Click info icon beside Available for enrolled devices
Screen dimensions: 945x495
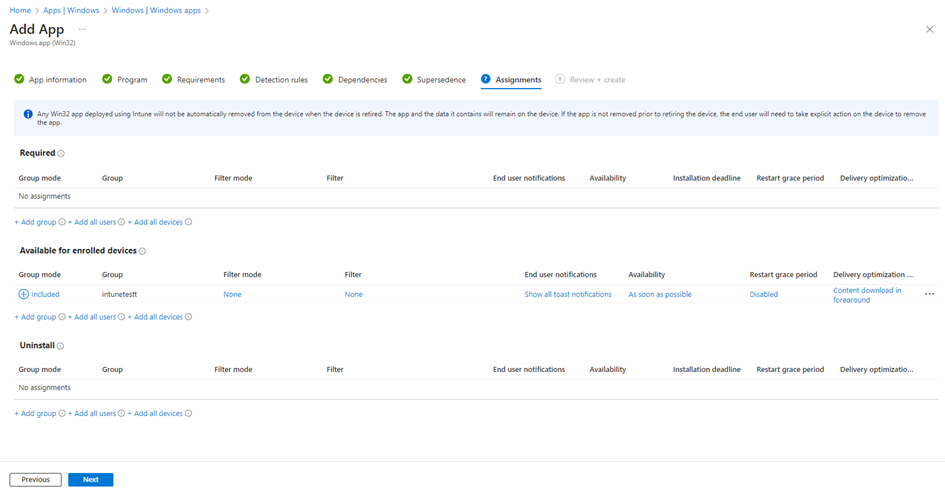tap(142, 252)
